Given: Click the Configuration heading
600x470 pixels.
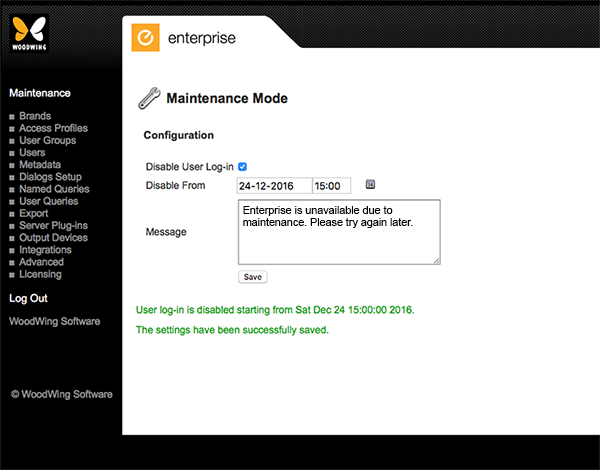Looking at the screenshot, I should point(179,135).
